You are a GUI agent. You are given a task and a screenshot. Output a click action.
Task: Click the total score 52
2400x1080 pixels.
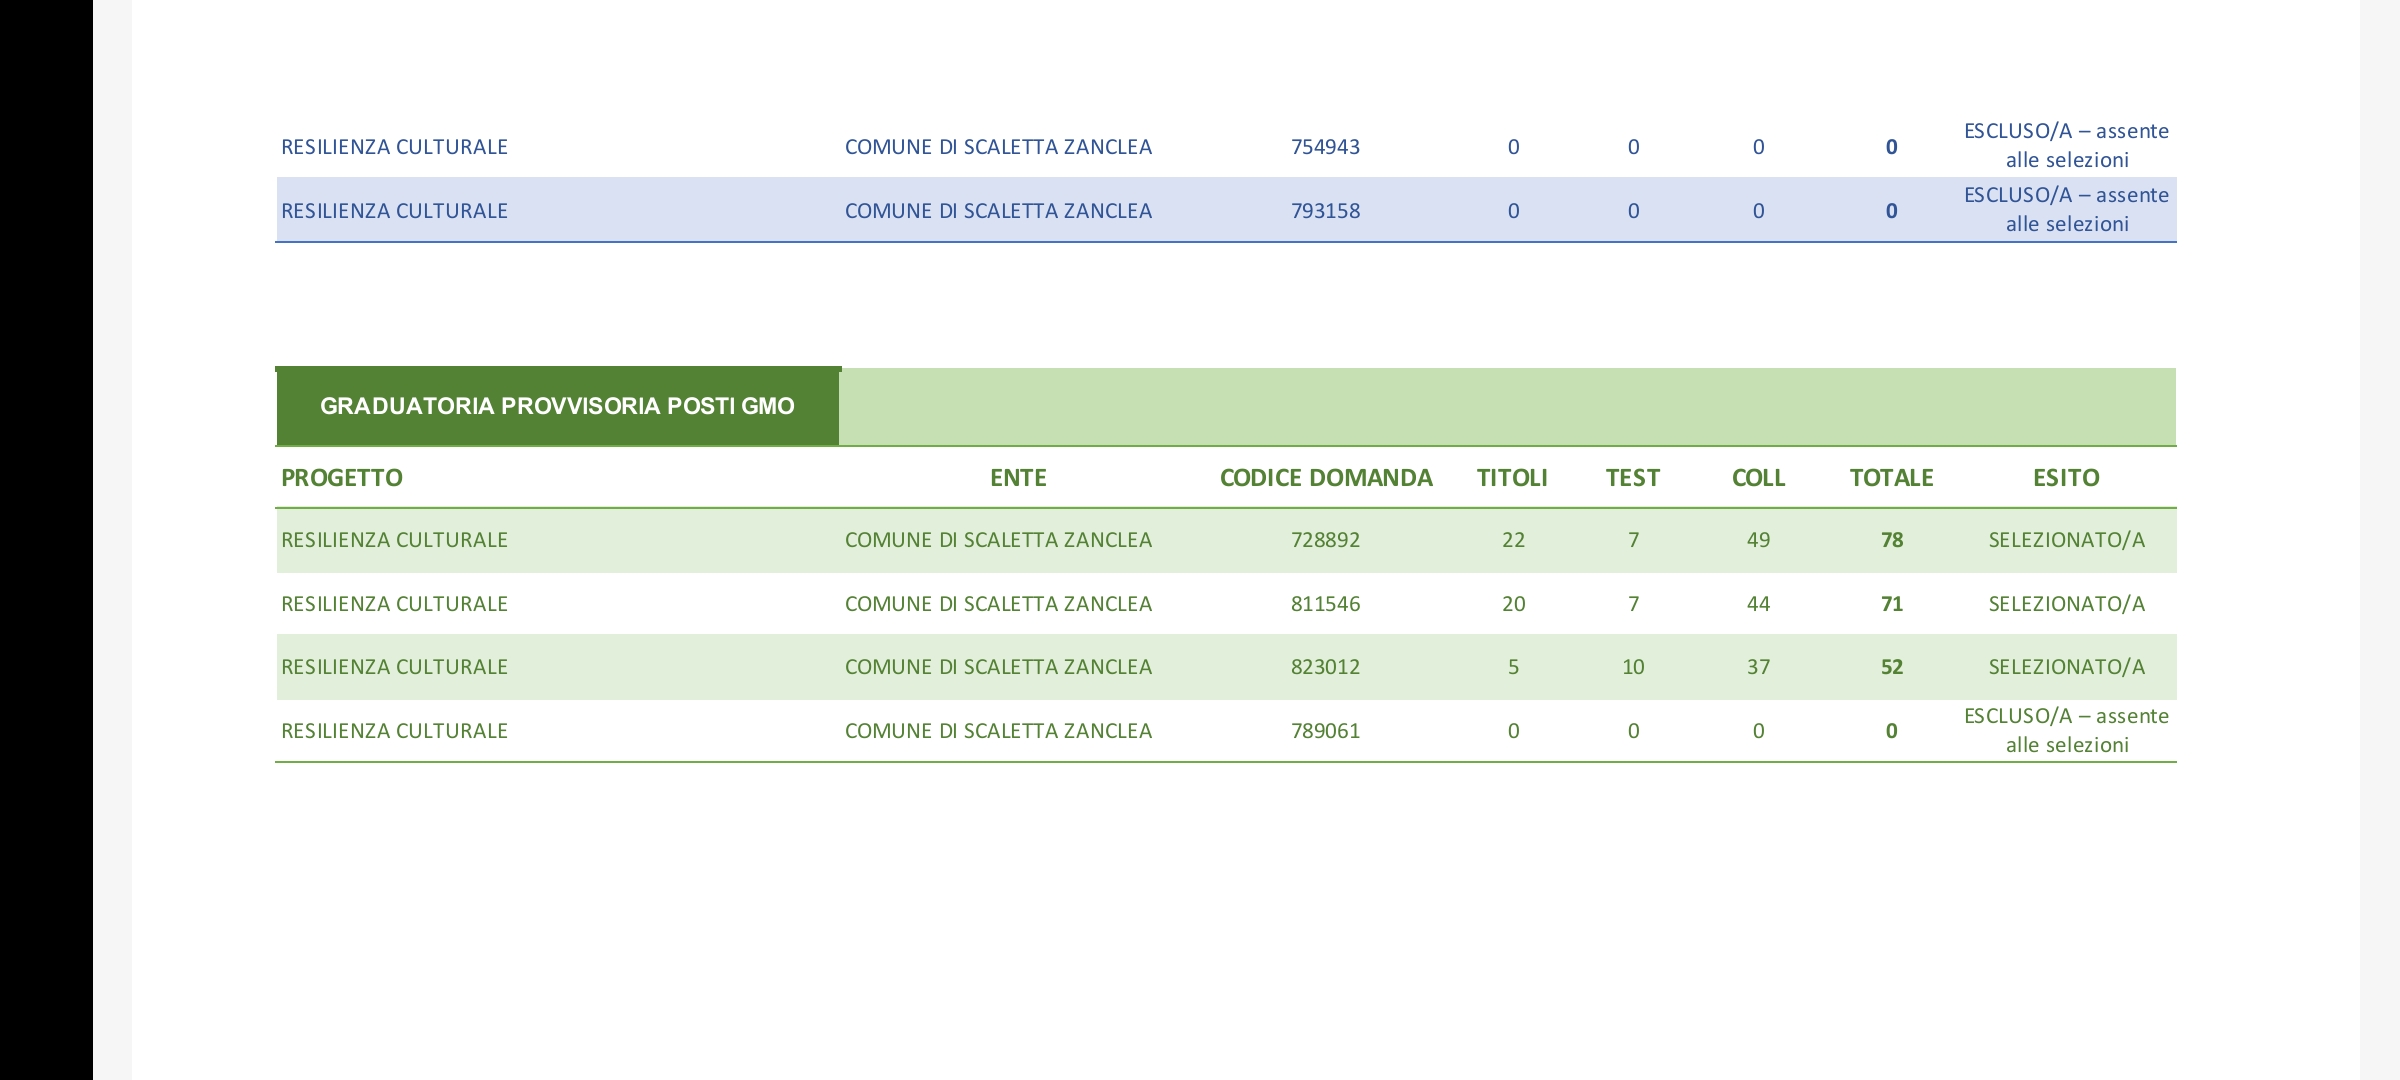(x=1891, y=667)
